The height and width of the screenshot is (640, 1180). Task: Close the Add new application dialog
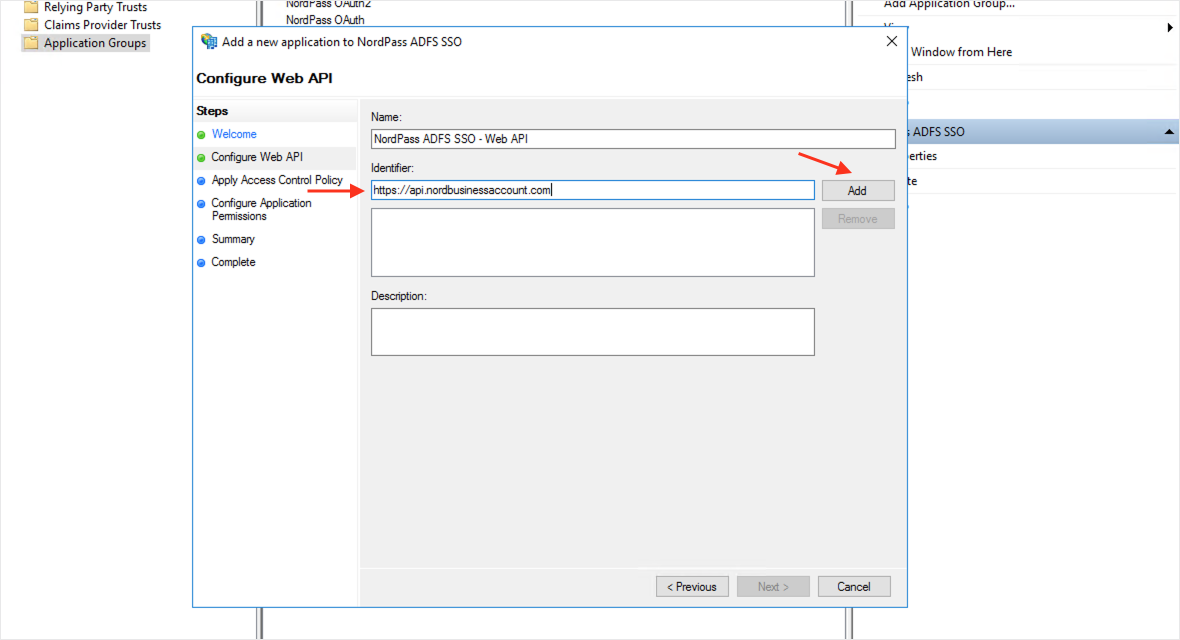(x=892, y=41)
